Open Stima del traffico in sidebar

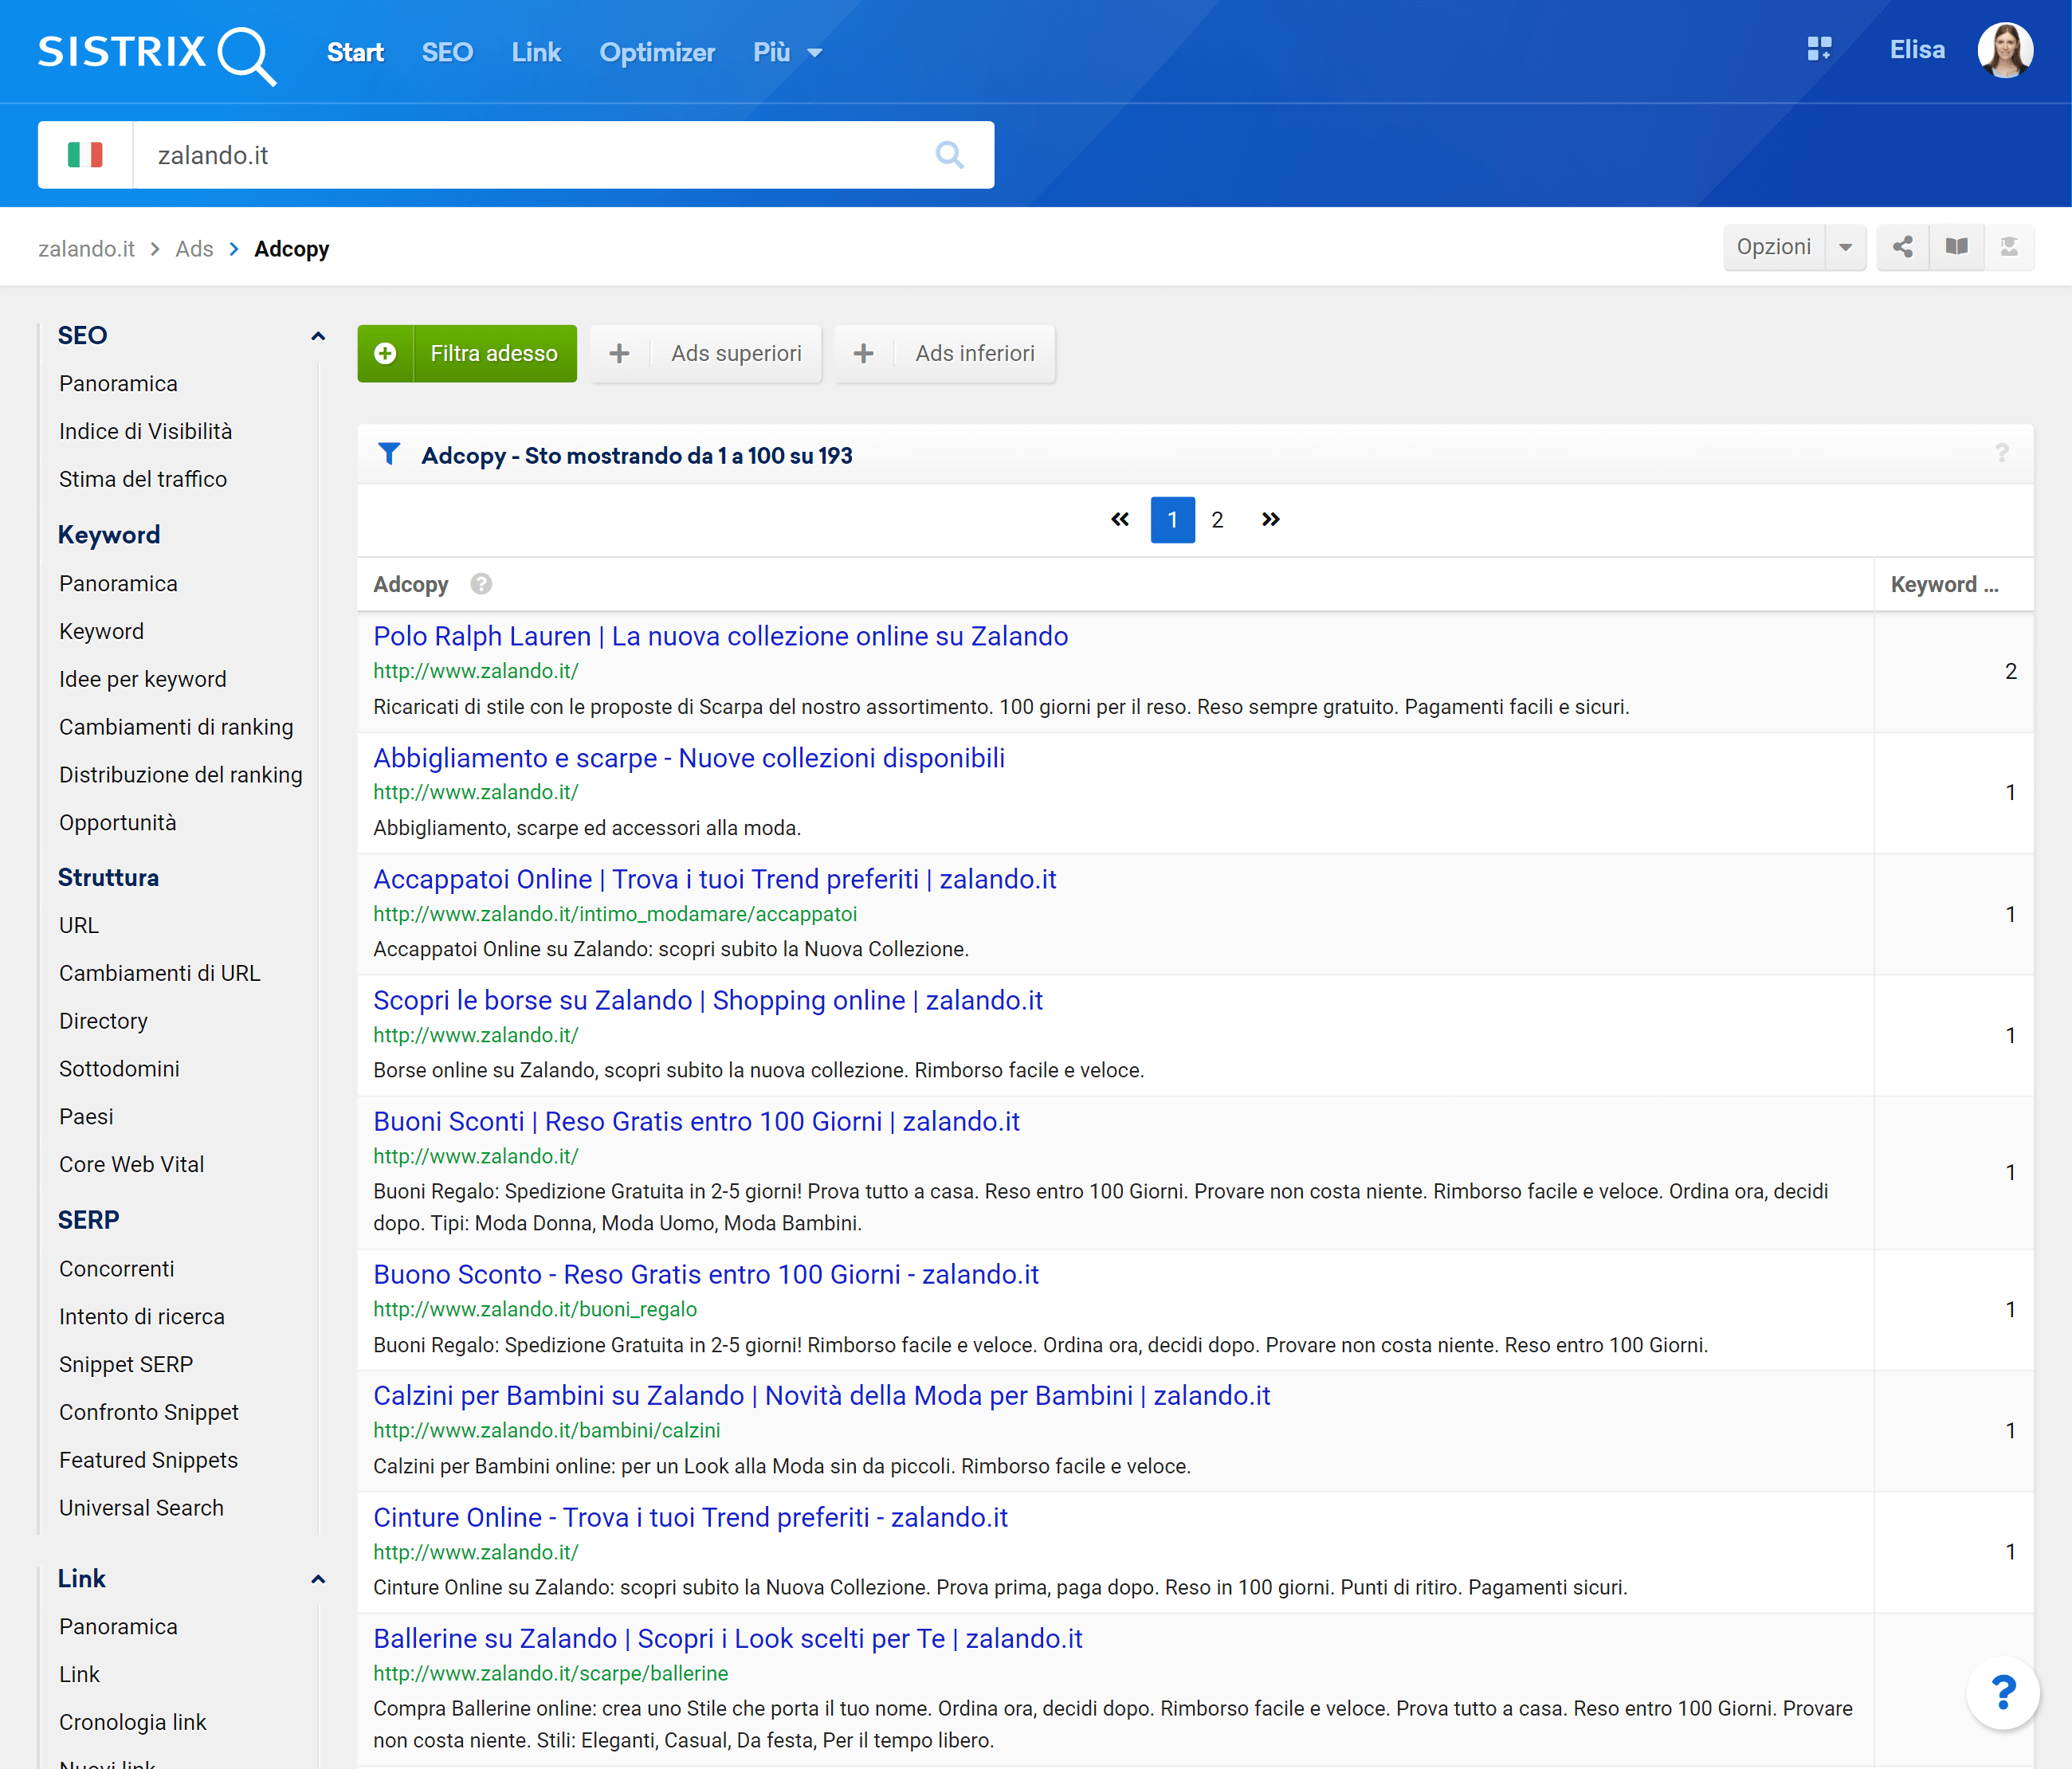click(x=143, y=479)
